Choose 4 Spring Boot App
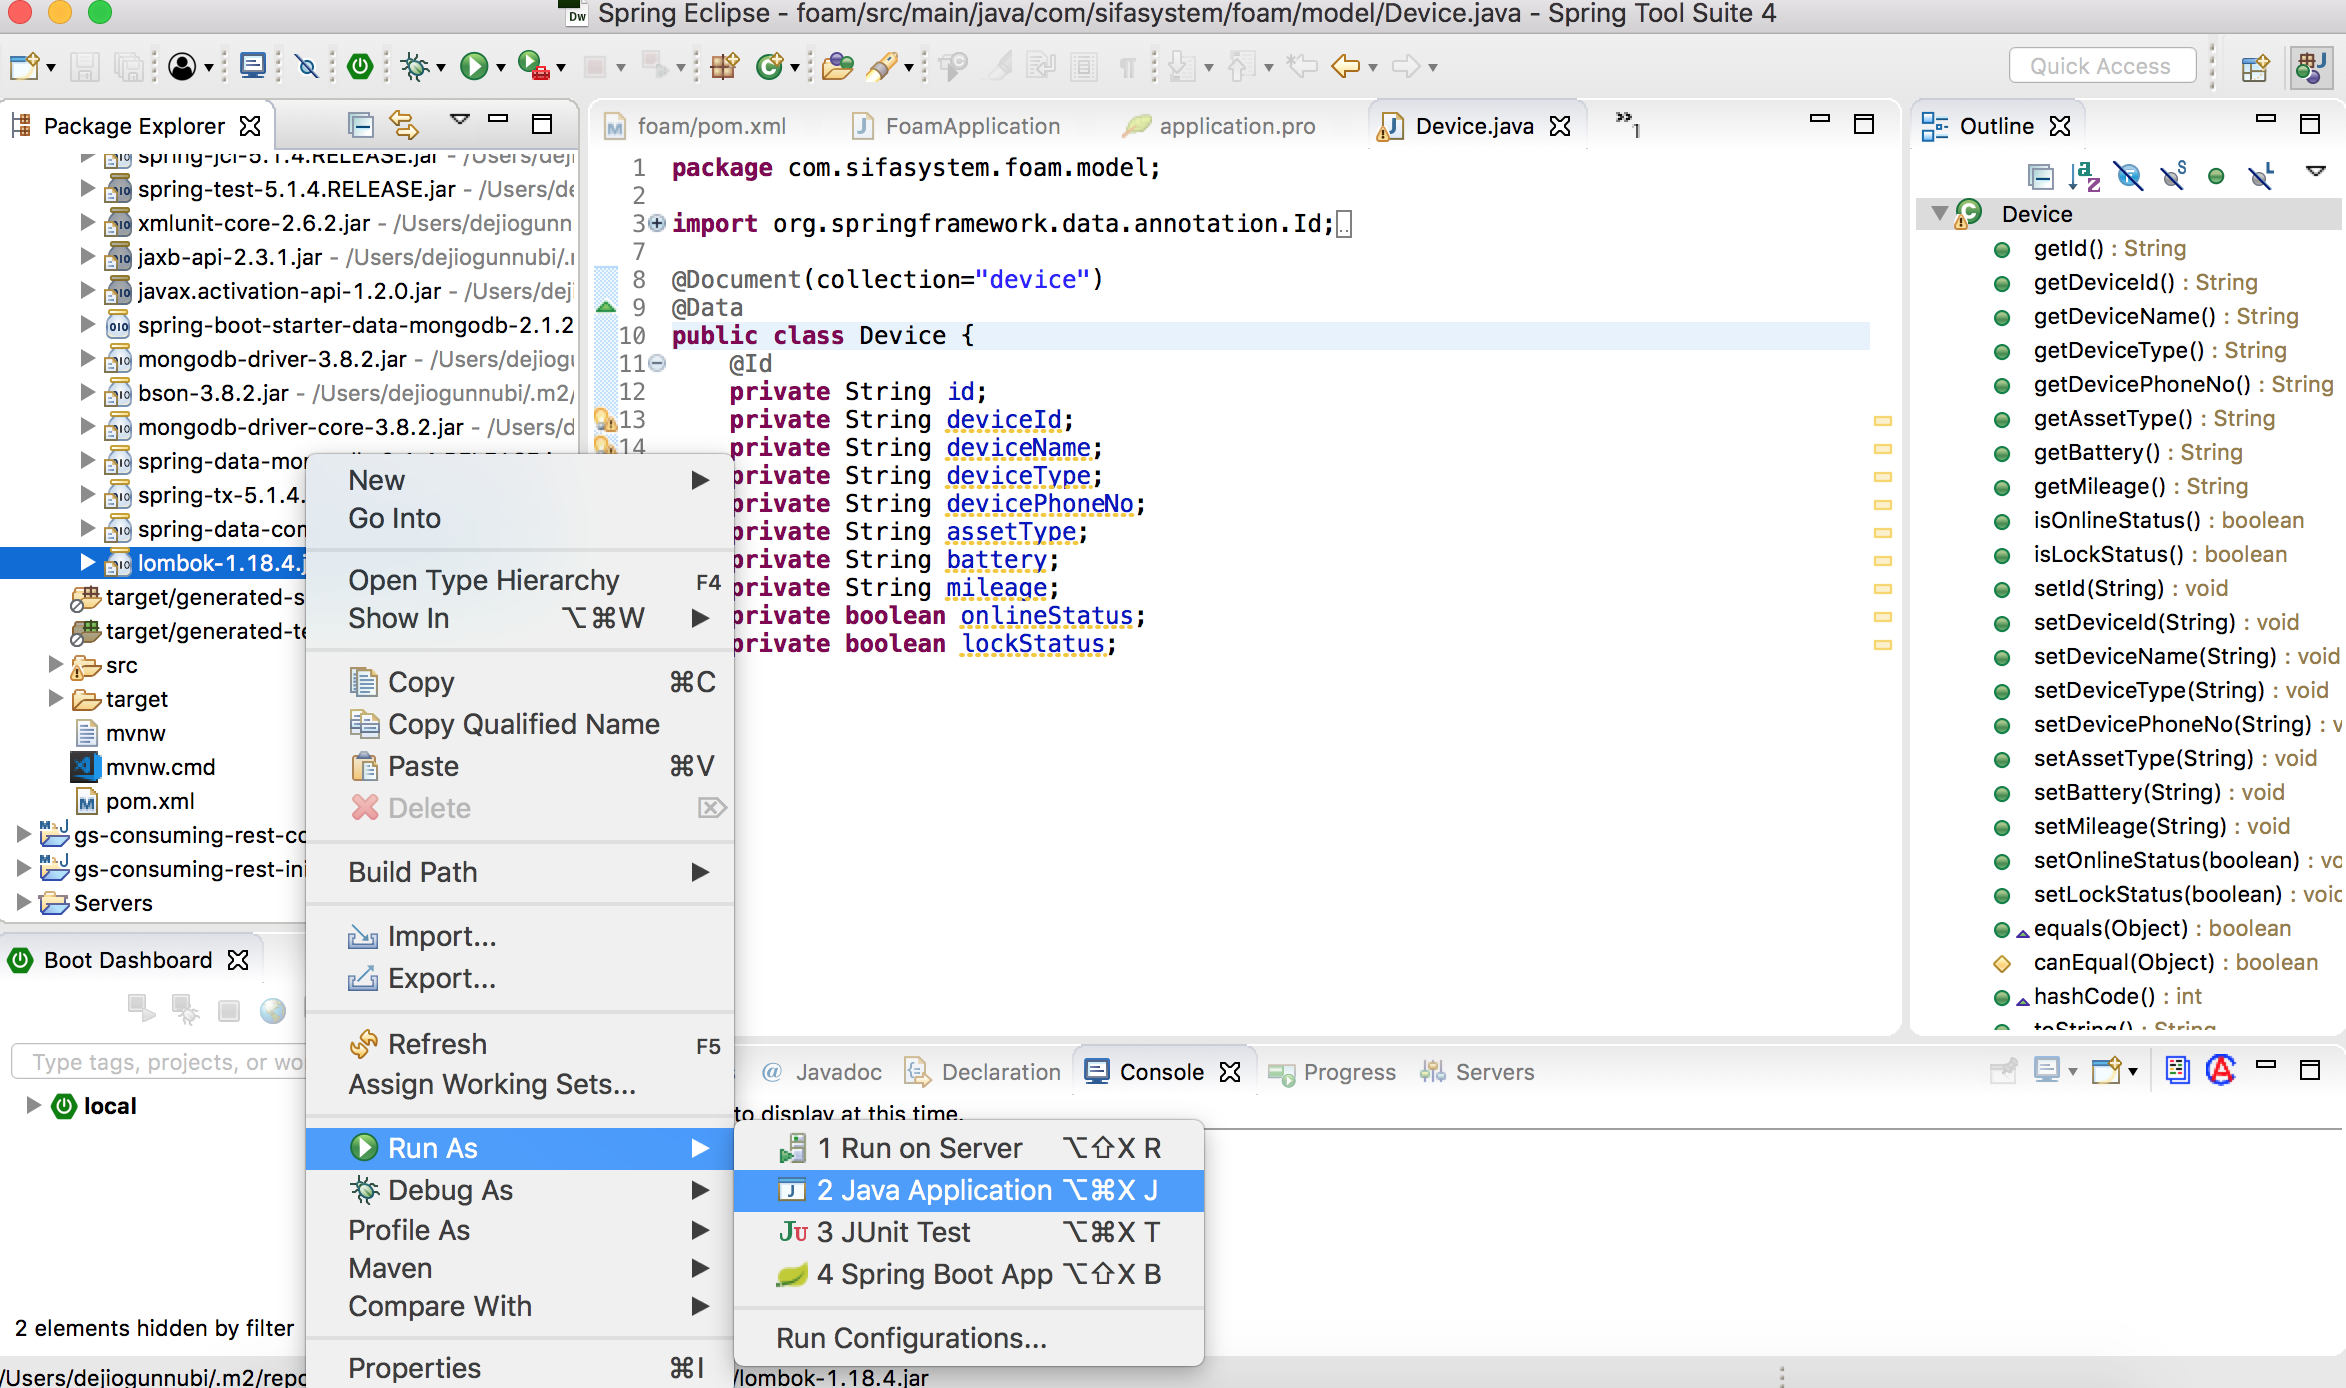 pos(968,1274)
